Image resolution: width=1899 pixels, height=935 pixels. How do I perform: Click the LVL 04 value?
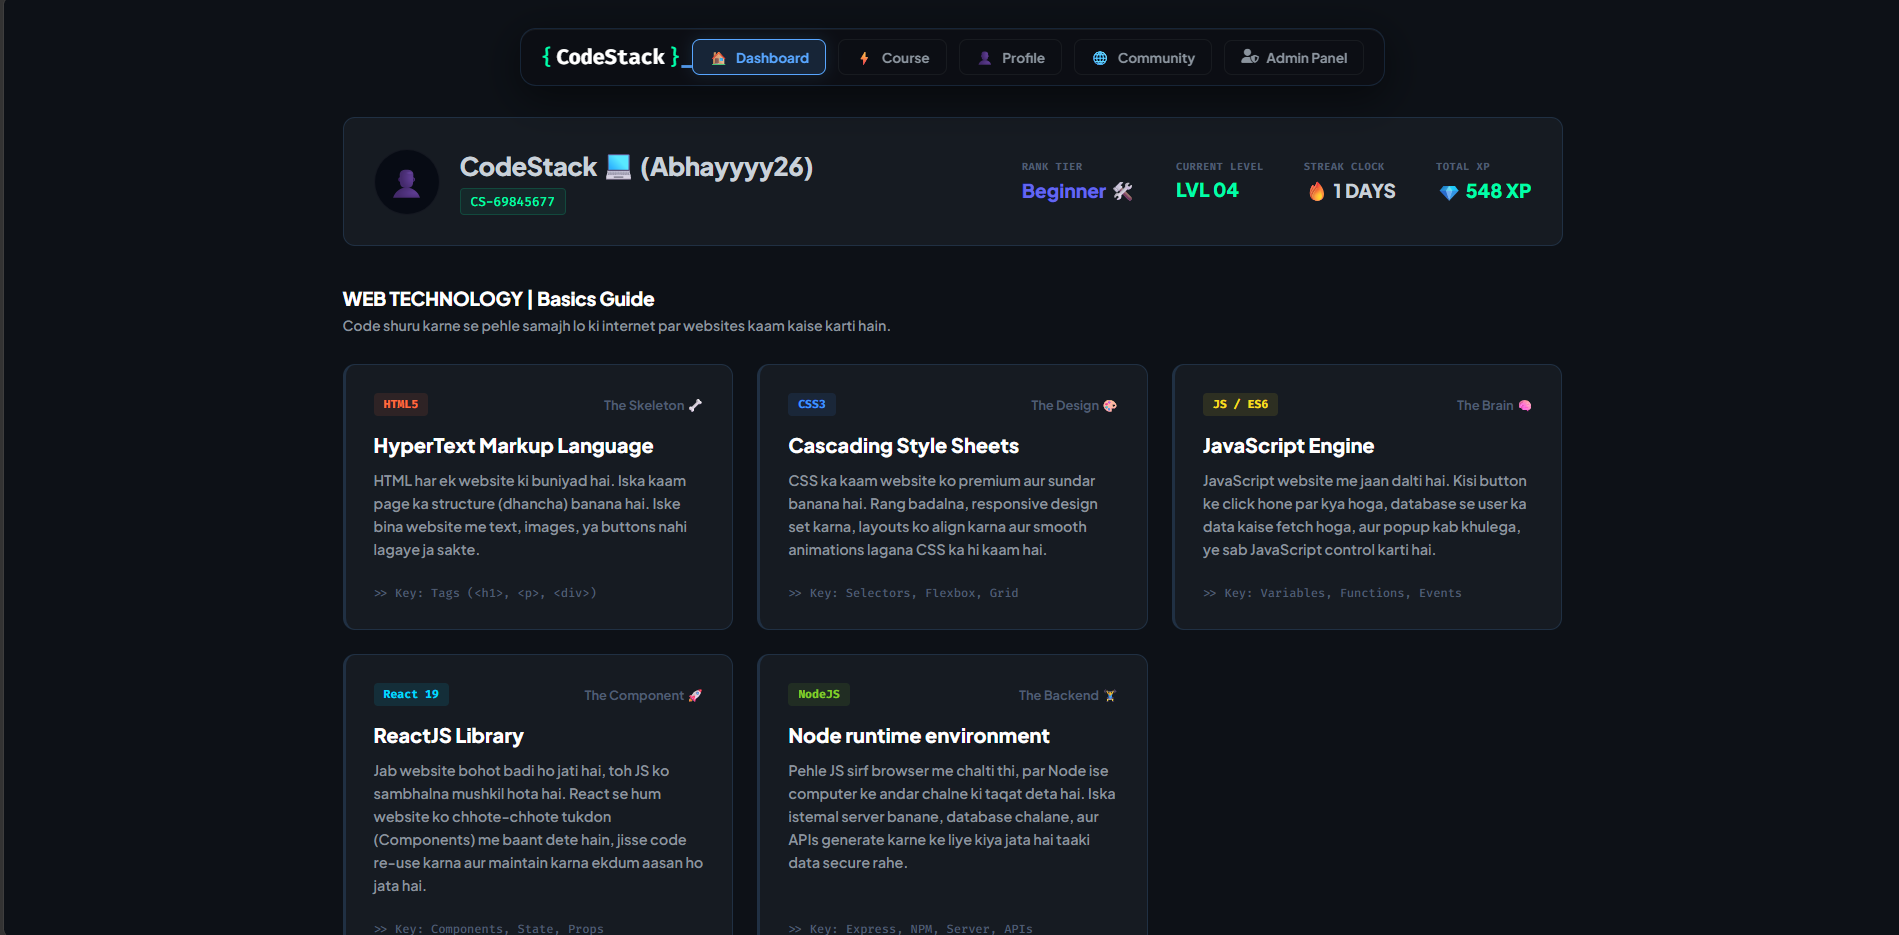1207,190
